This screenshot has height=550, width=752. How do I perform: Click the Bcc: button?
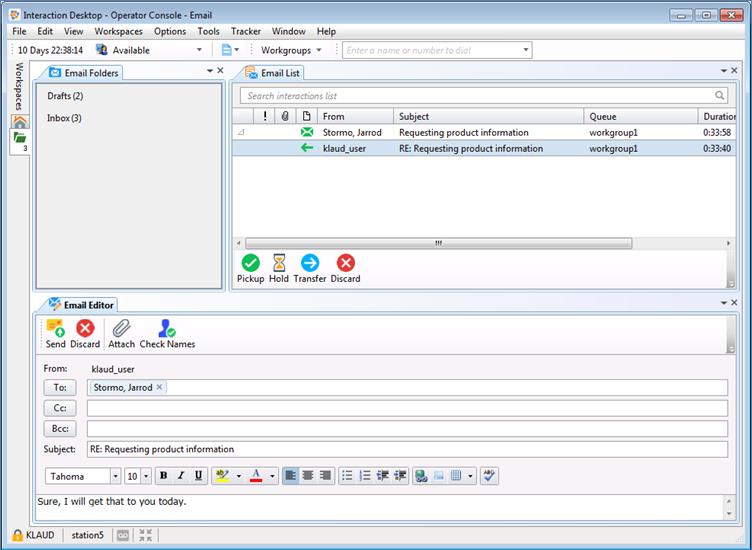pos(60,428)
